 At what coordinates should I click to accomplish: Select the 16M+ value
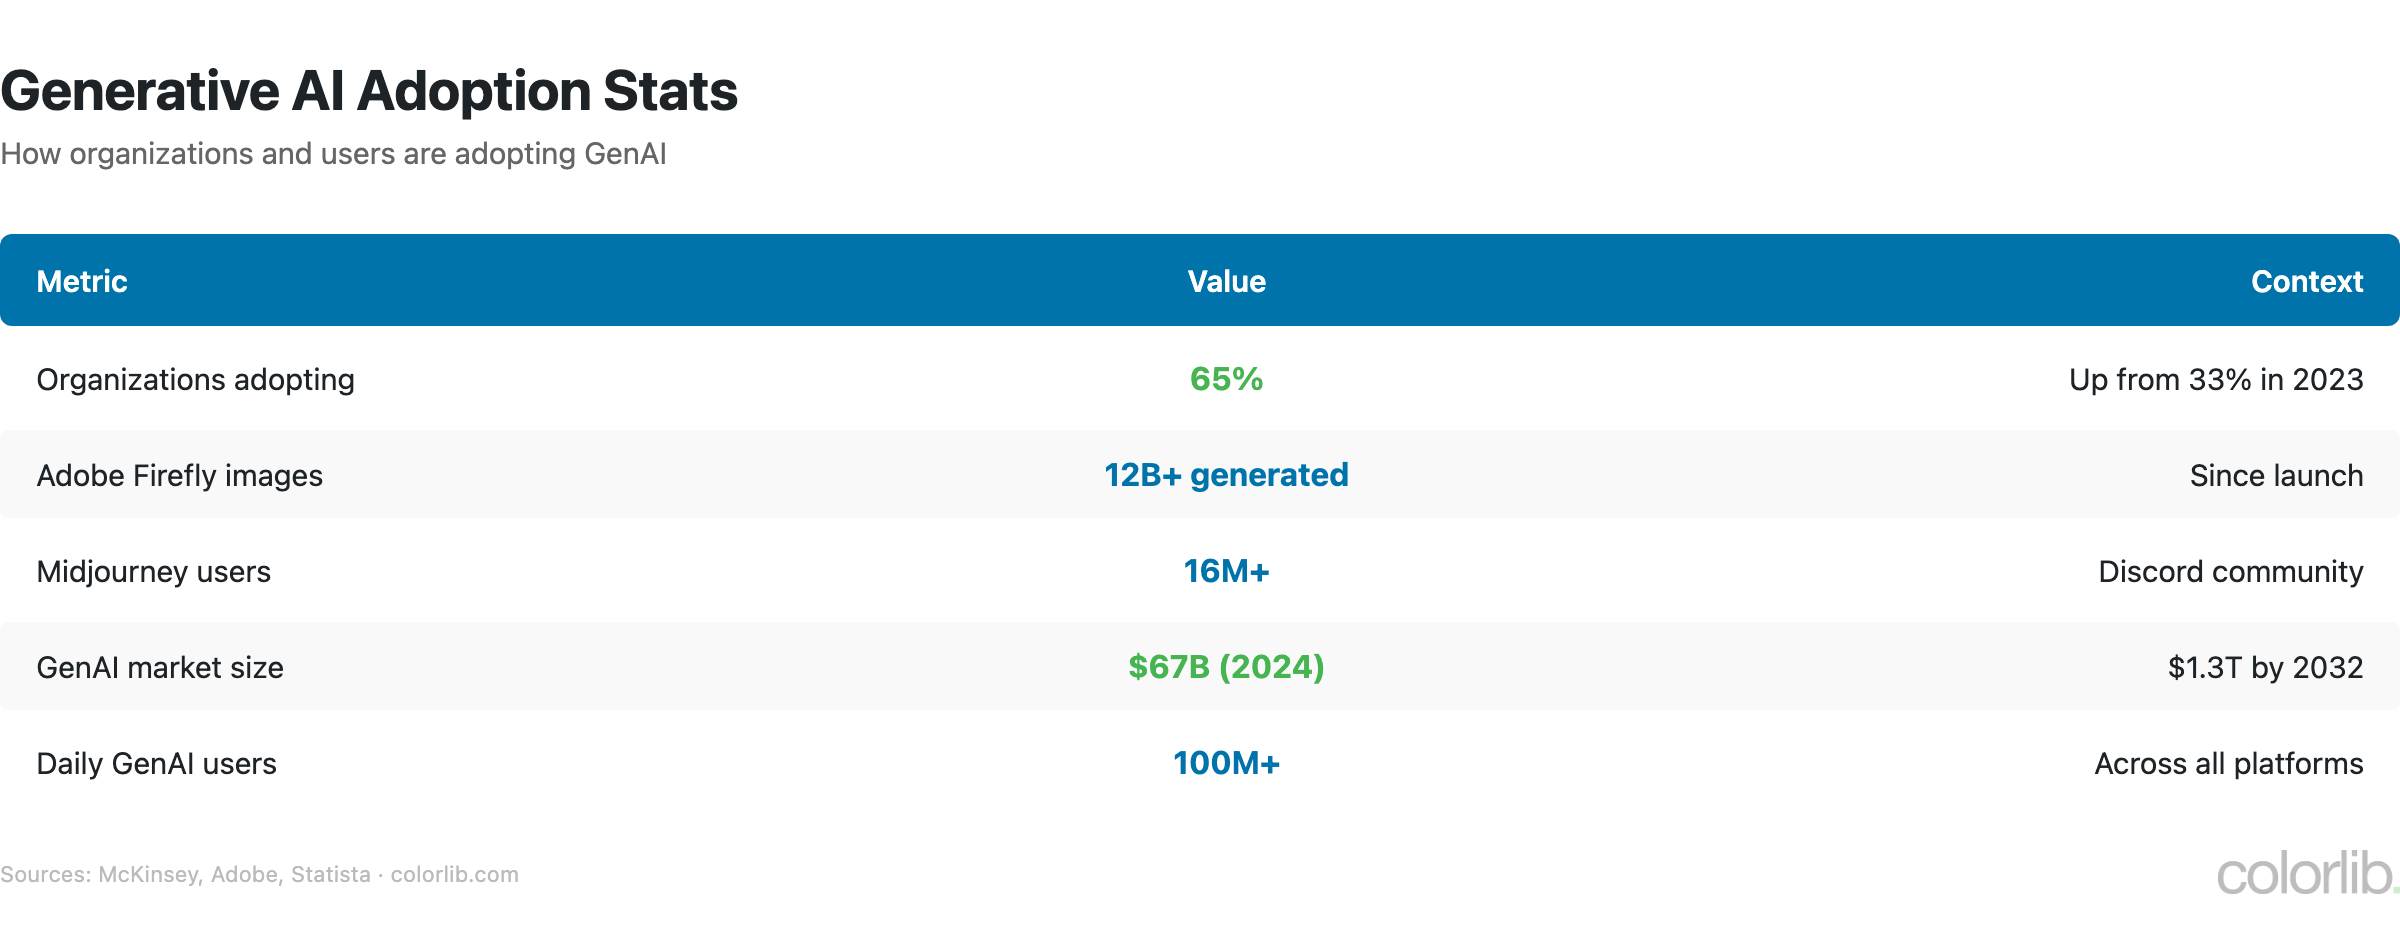pyautogui.click(x=1226, y=571)
